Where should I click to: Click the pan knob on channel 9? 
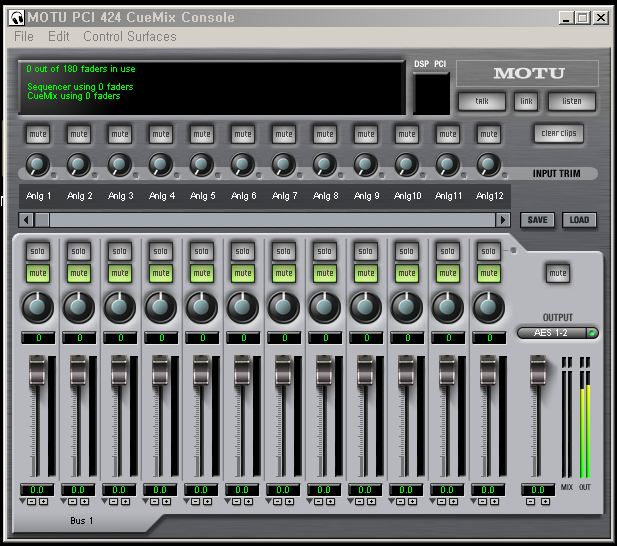365,307
